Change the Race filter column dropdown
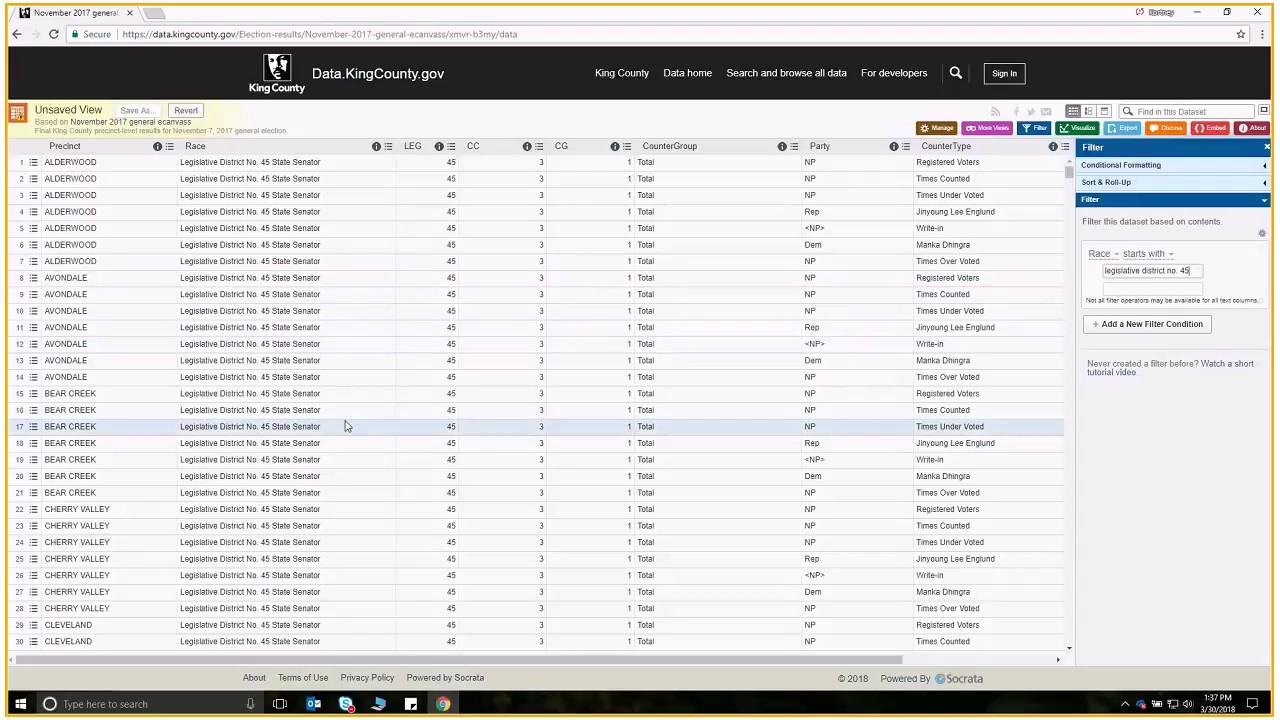This screenshot has height=720, width=1280. (x=1104, y=254)
